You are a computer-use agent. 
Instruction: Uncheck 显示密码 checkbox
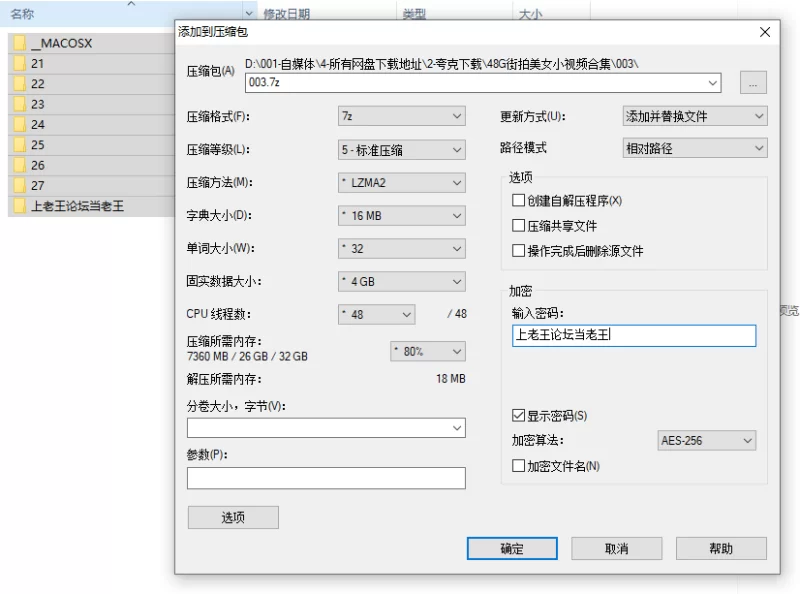click(518, 415)
